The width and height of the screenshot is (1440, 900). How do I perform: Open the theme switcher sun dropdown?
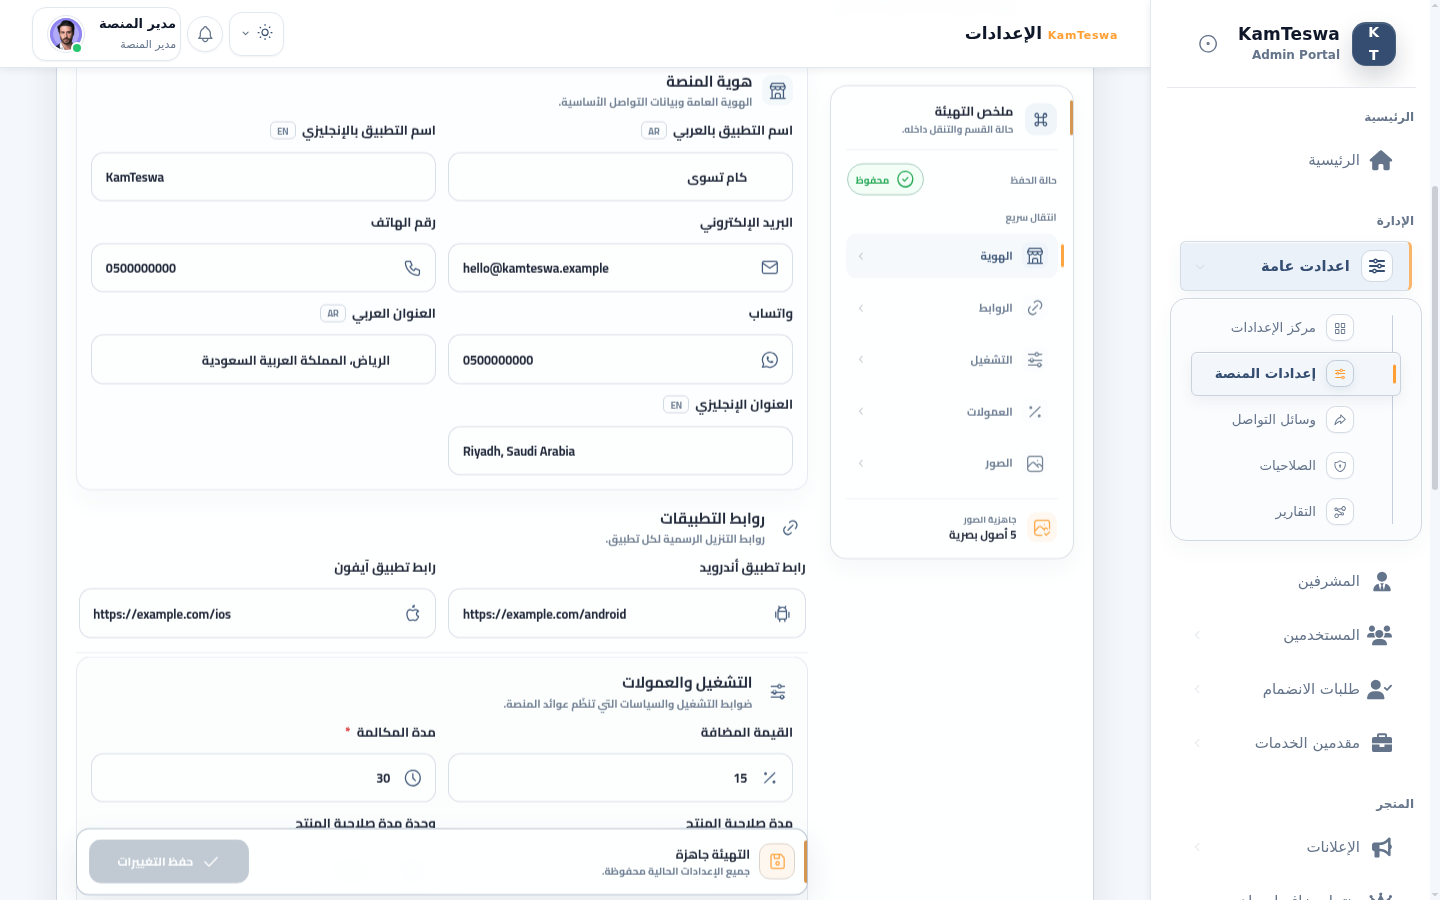coord(256,34)
